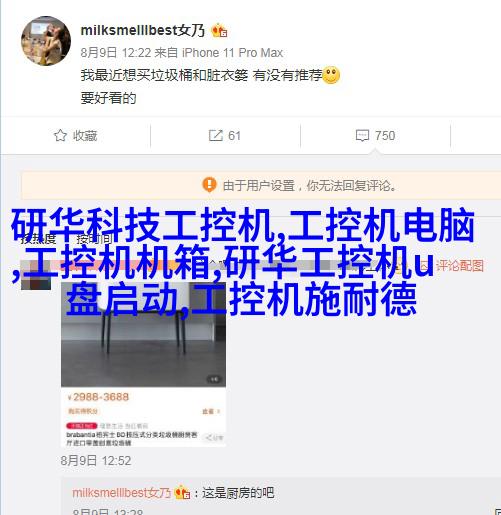The height and width of the screenshot is (515, 501).
Task: Click the brabantia product title text
Action: (132, 439)
